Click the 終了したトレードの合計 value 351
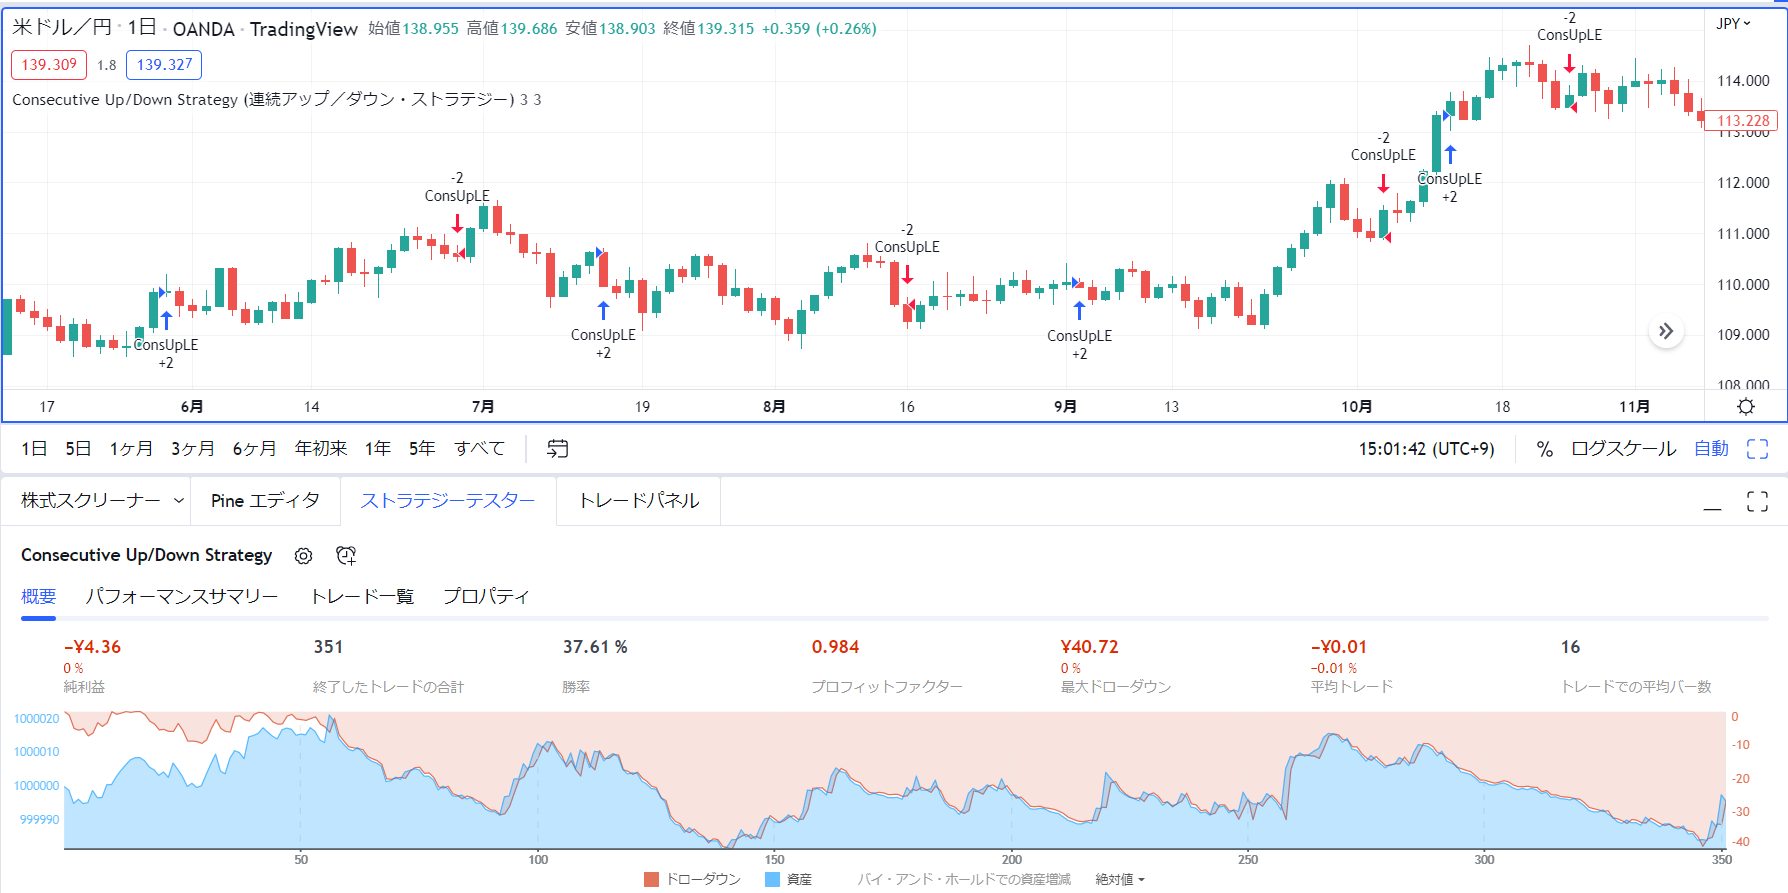 click(328, 647)
